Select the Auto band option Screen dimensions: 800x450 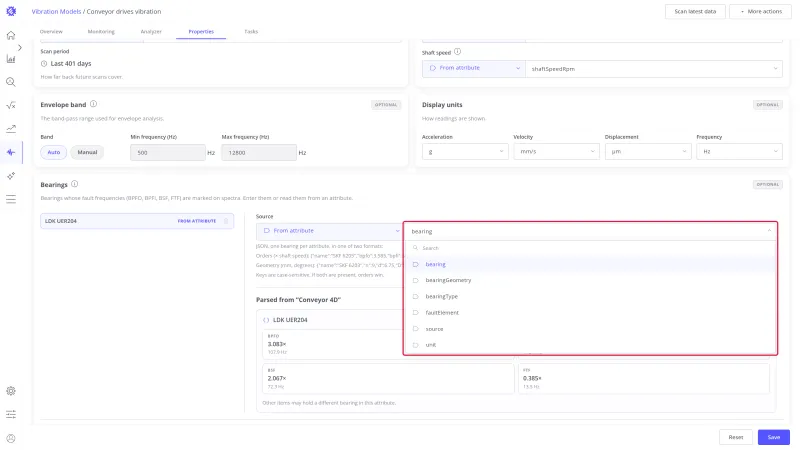[x=54, y=152]
